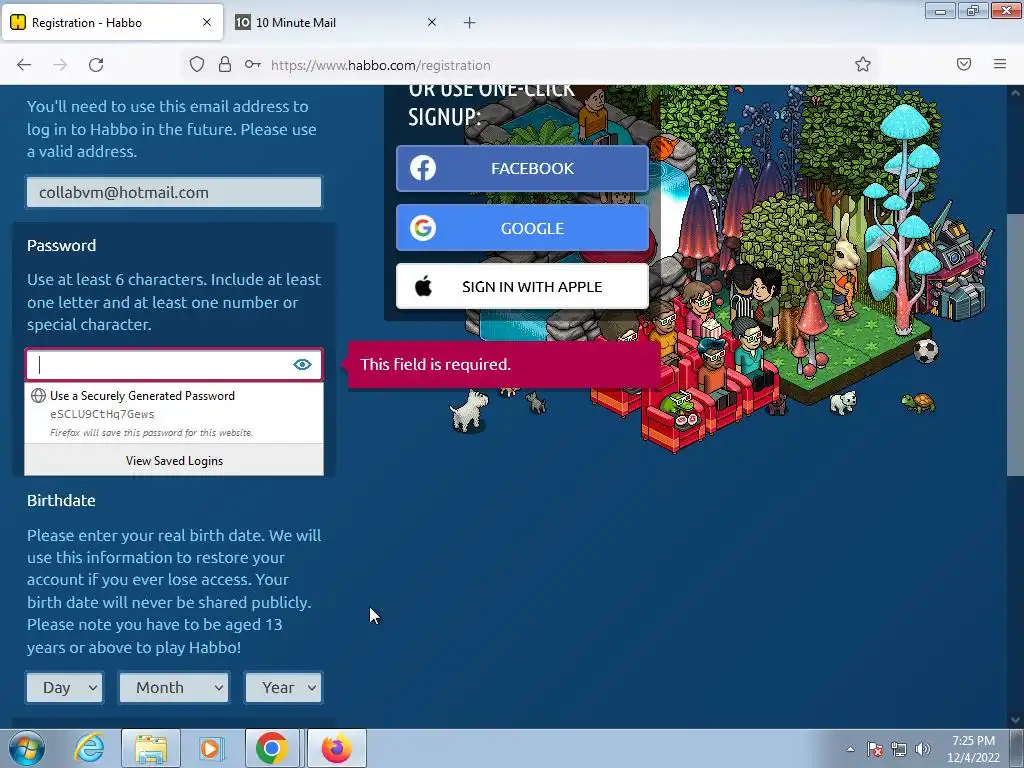
Task: Open the Action Center flag icon
Action: point(874,749)
